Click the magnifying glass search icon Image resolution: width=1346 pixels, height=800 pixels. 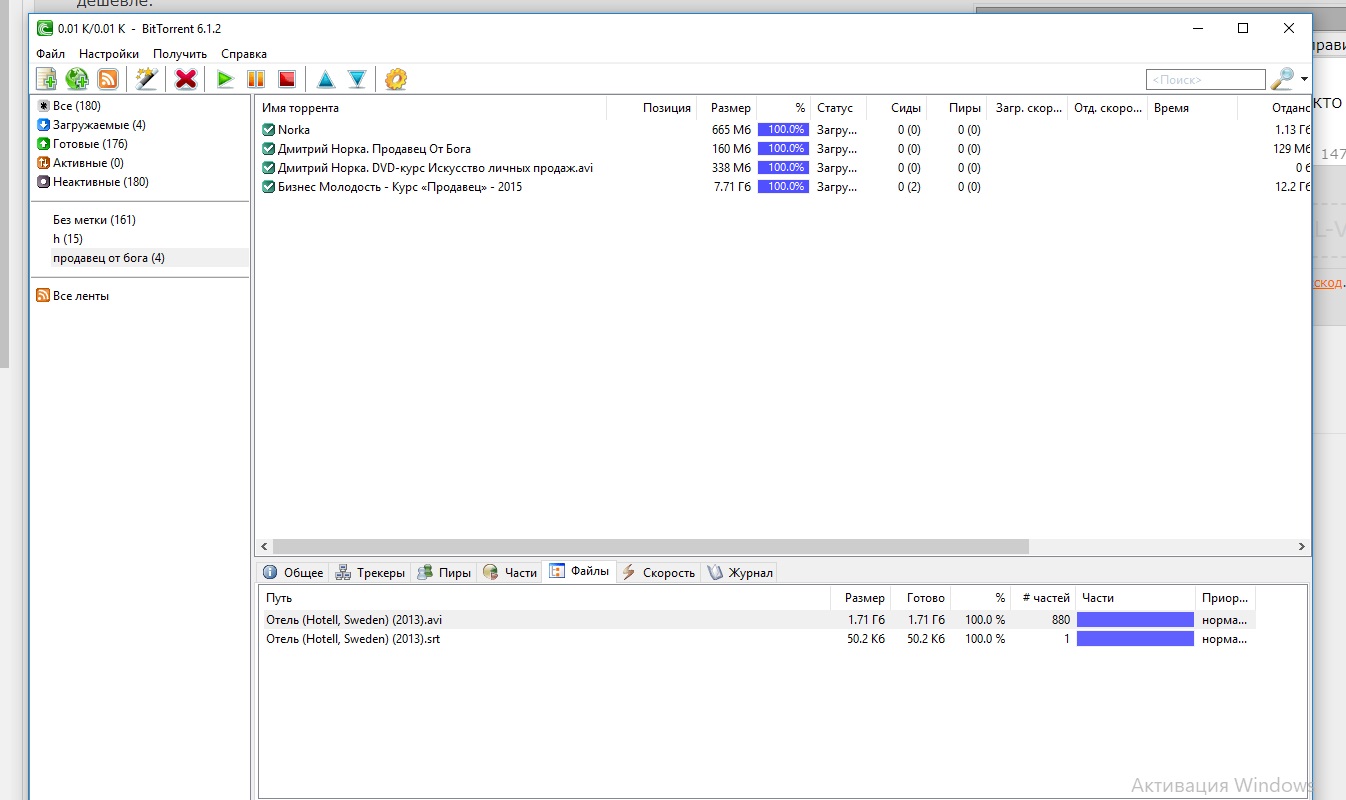tap(1281, 79)
